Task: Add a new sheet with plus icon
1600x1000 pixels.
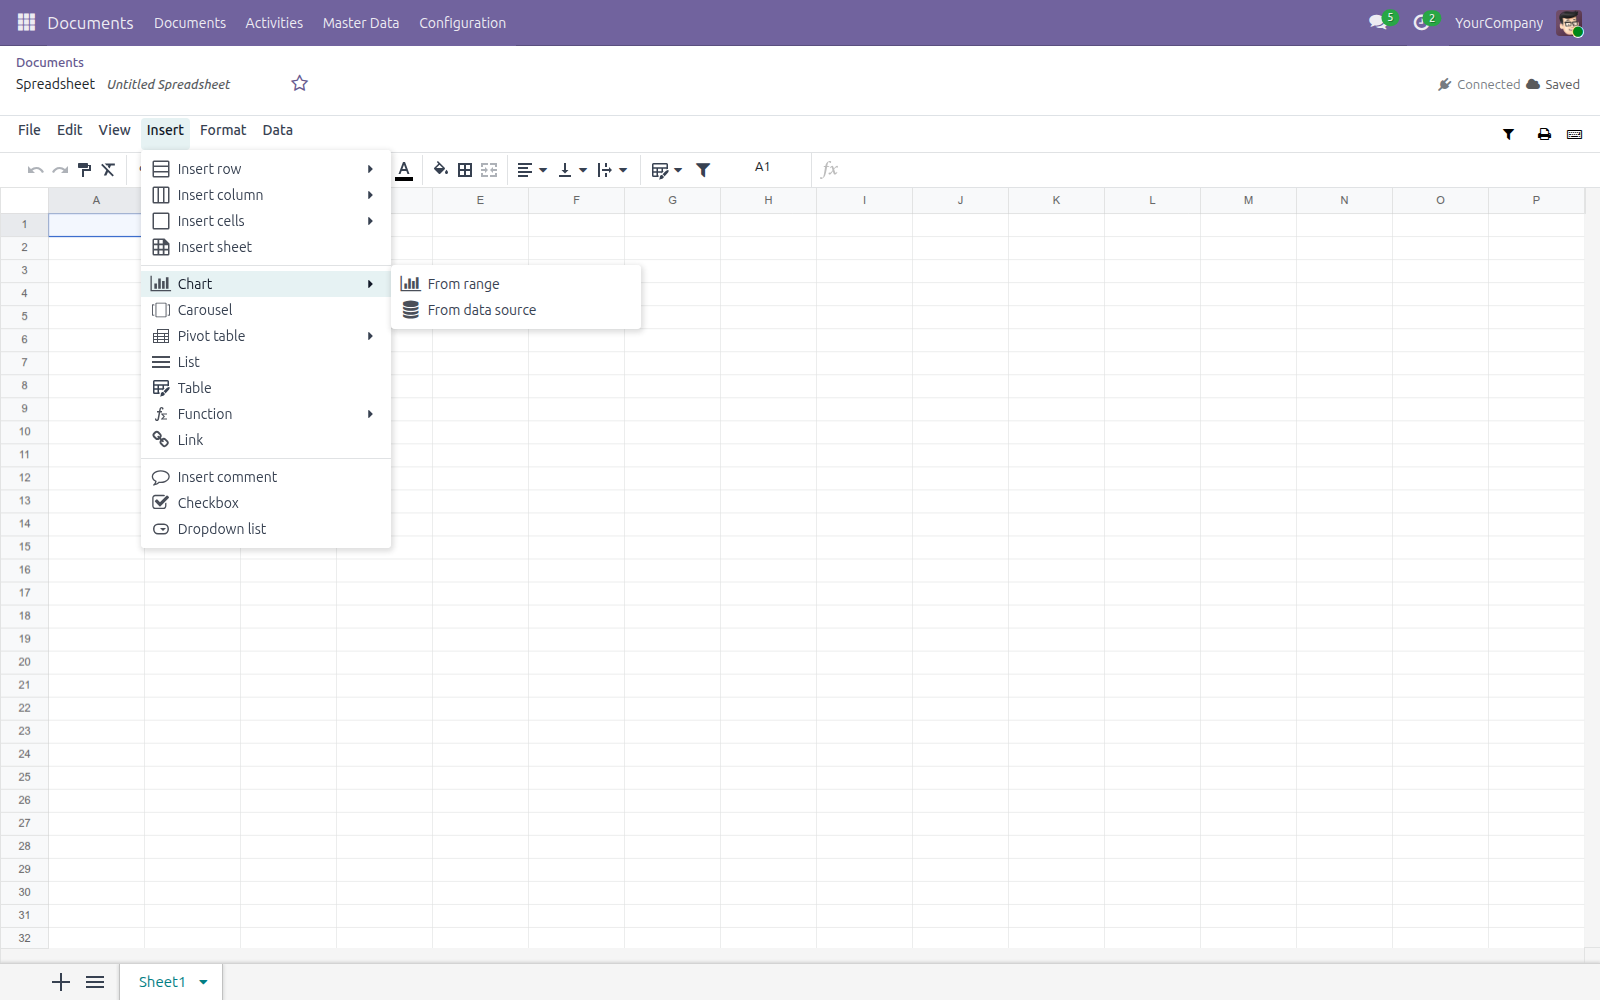Action: [x=61, y=982]
